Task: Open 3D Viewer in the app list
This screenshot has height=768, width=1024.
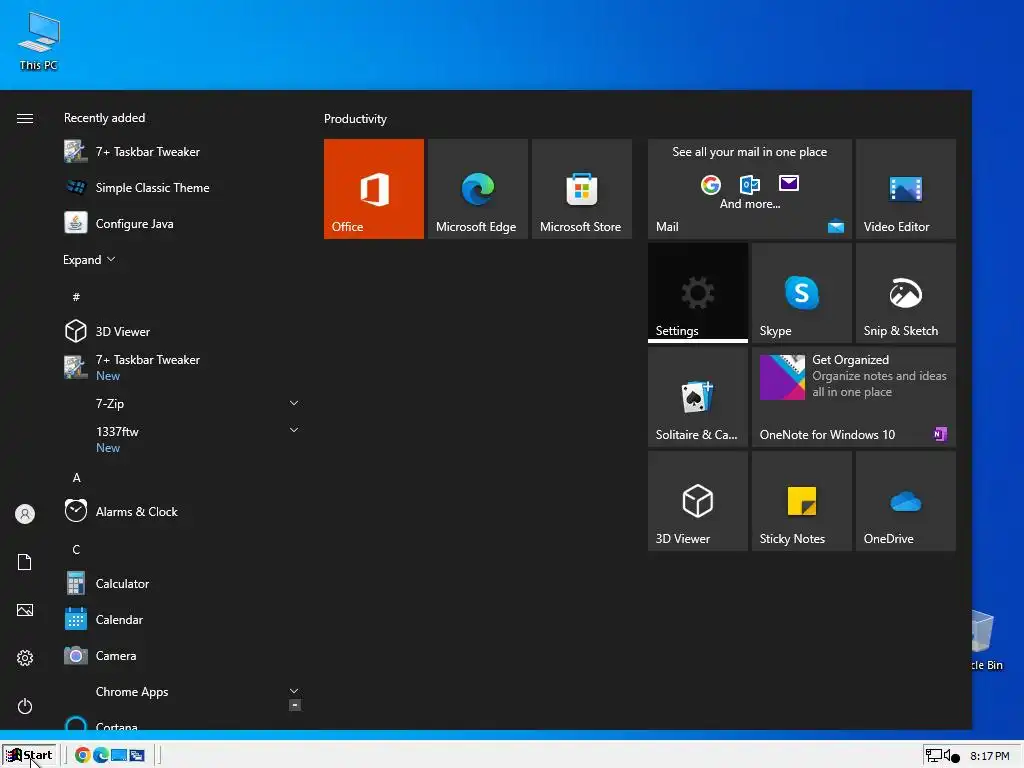Action: [x=182, y=331]
